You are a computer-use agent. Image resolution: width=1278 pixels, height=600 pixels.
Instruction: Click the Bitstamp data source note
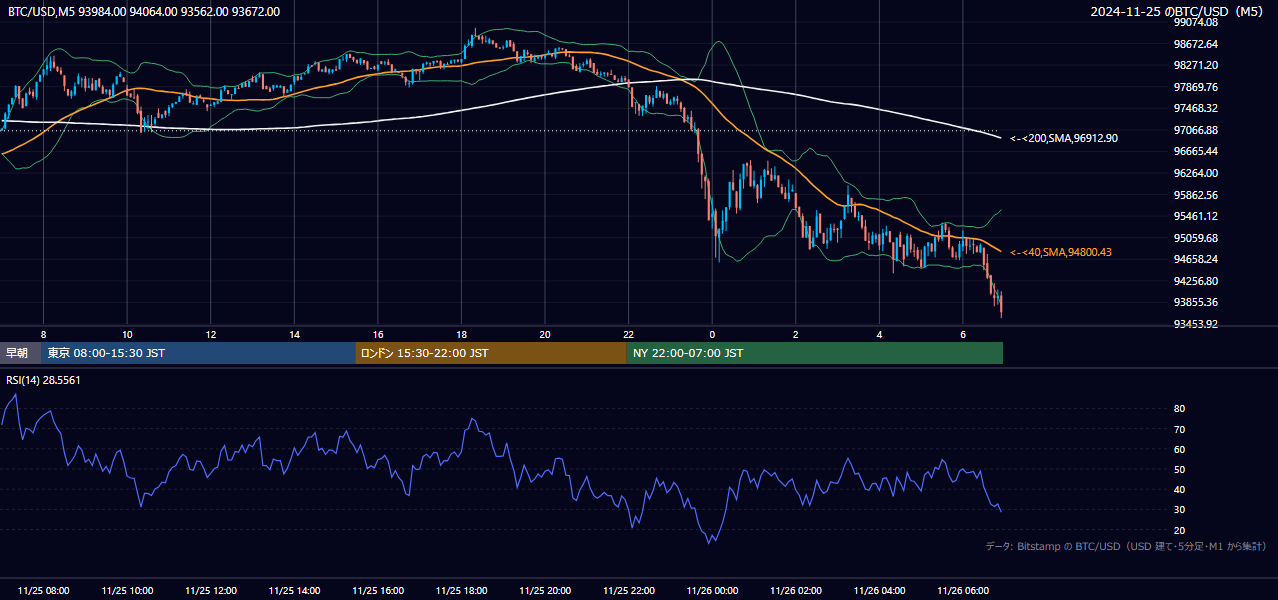pyautogui.click(x=1126, y=546)
